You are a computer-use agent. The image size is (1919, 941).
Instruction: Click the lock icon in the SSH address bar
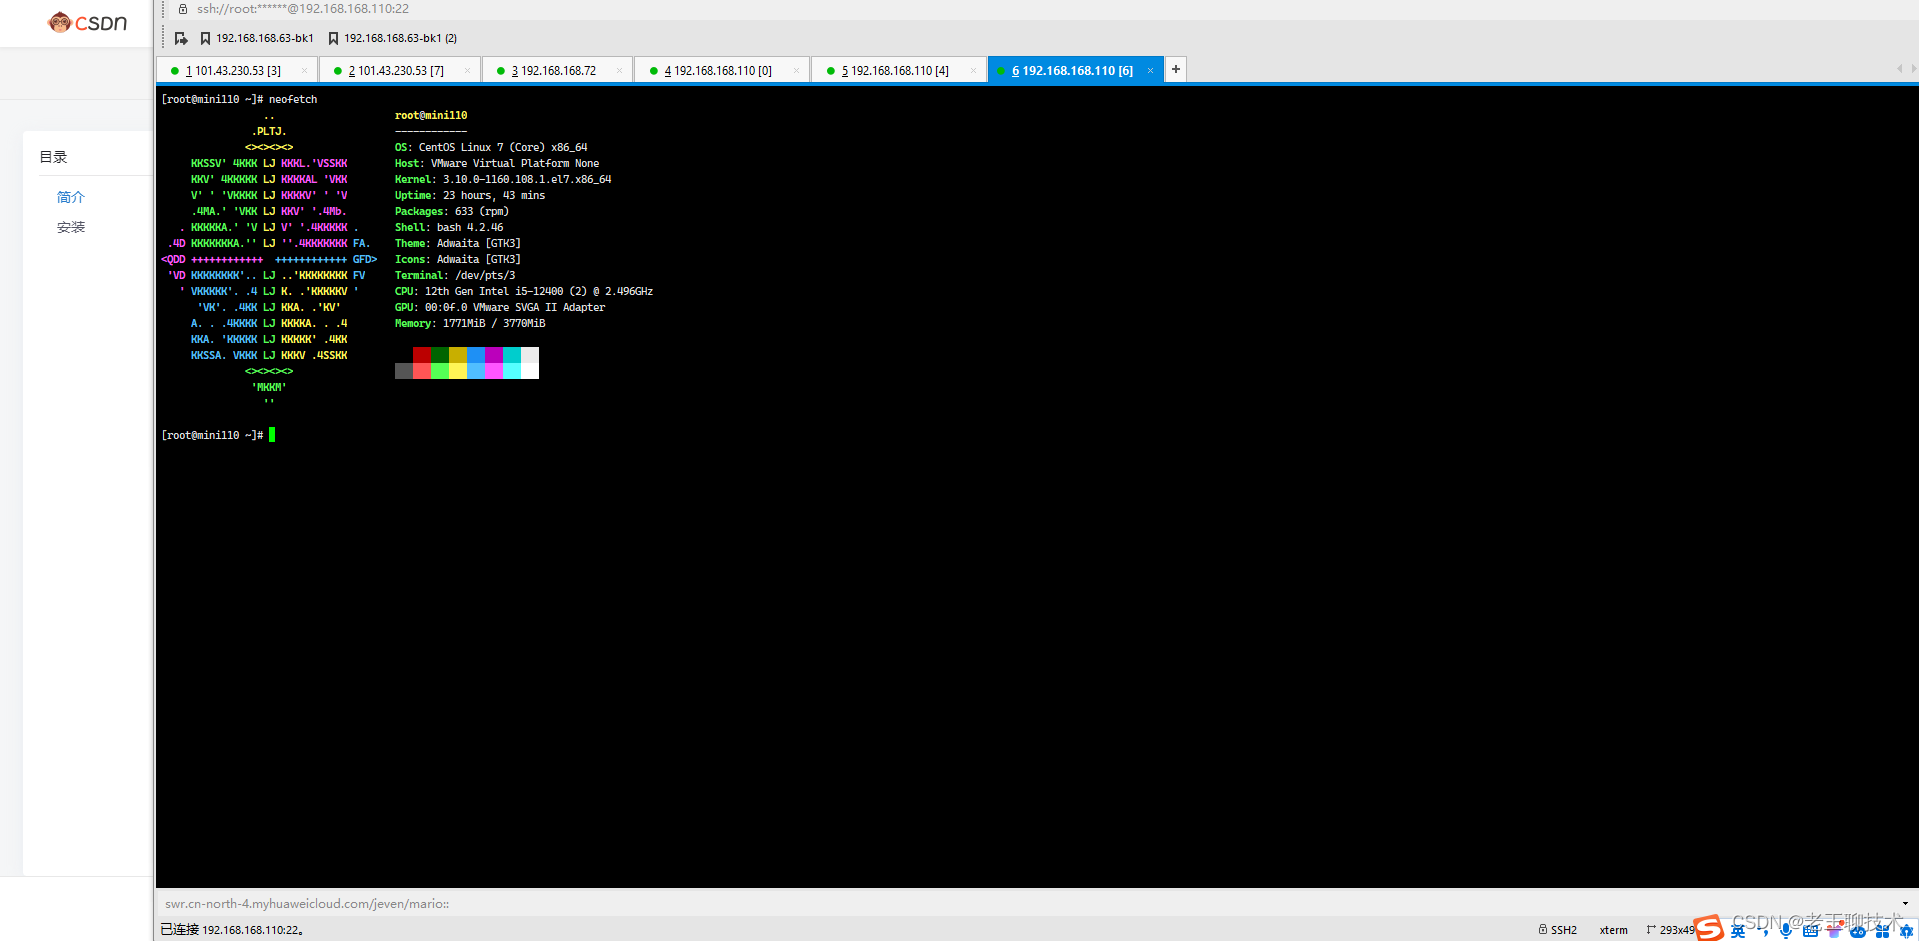click(x=183, y=9)
